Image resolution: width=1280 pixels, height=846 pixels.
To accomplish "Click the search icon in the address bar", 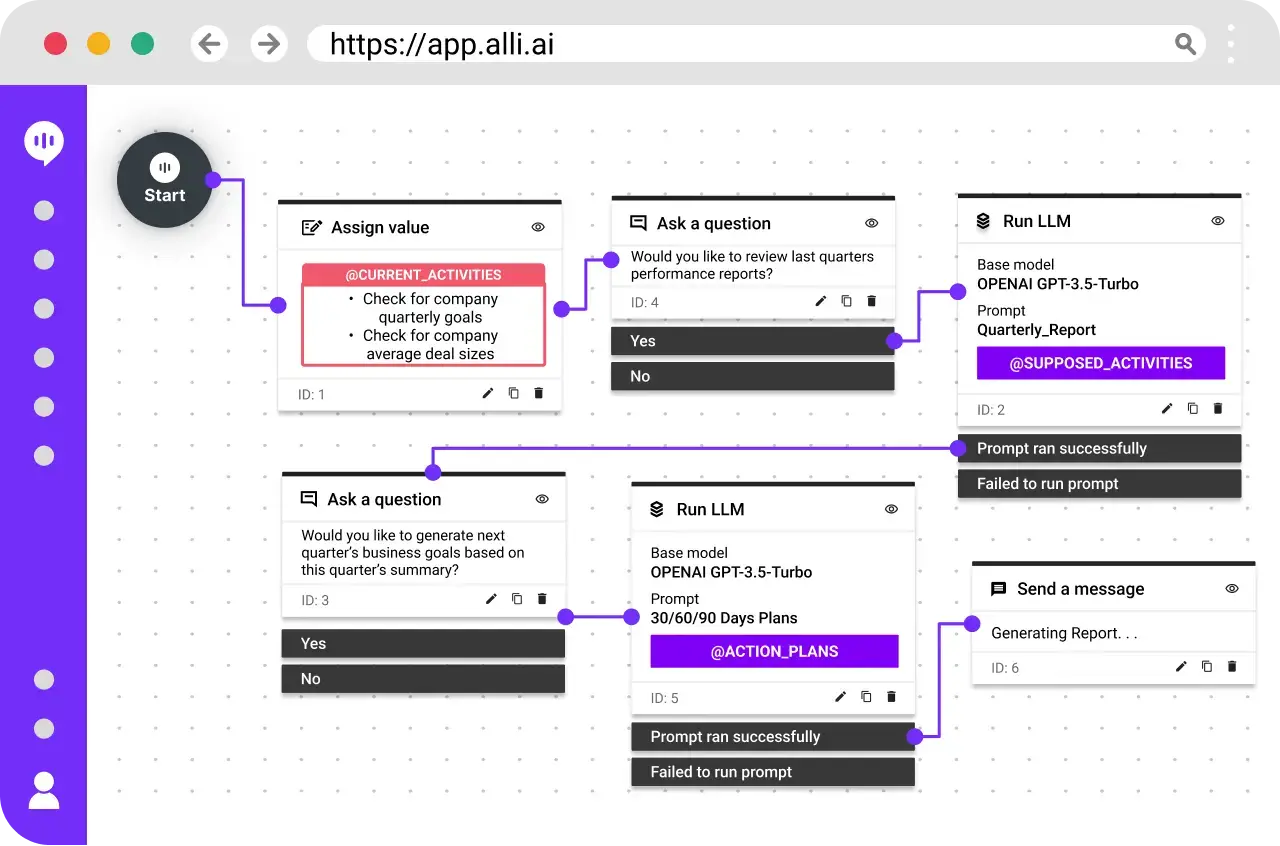I will coord(1185,44).
